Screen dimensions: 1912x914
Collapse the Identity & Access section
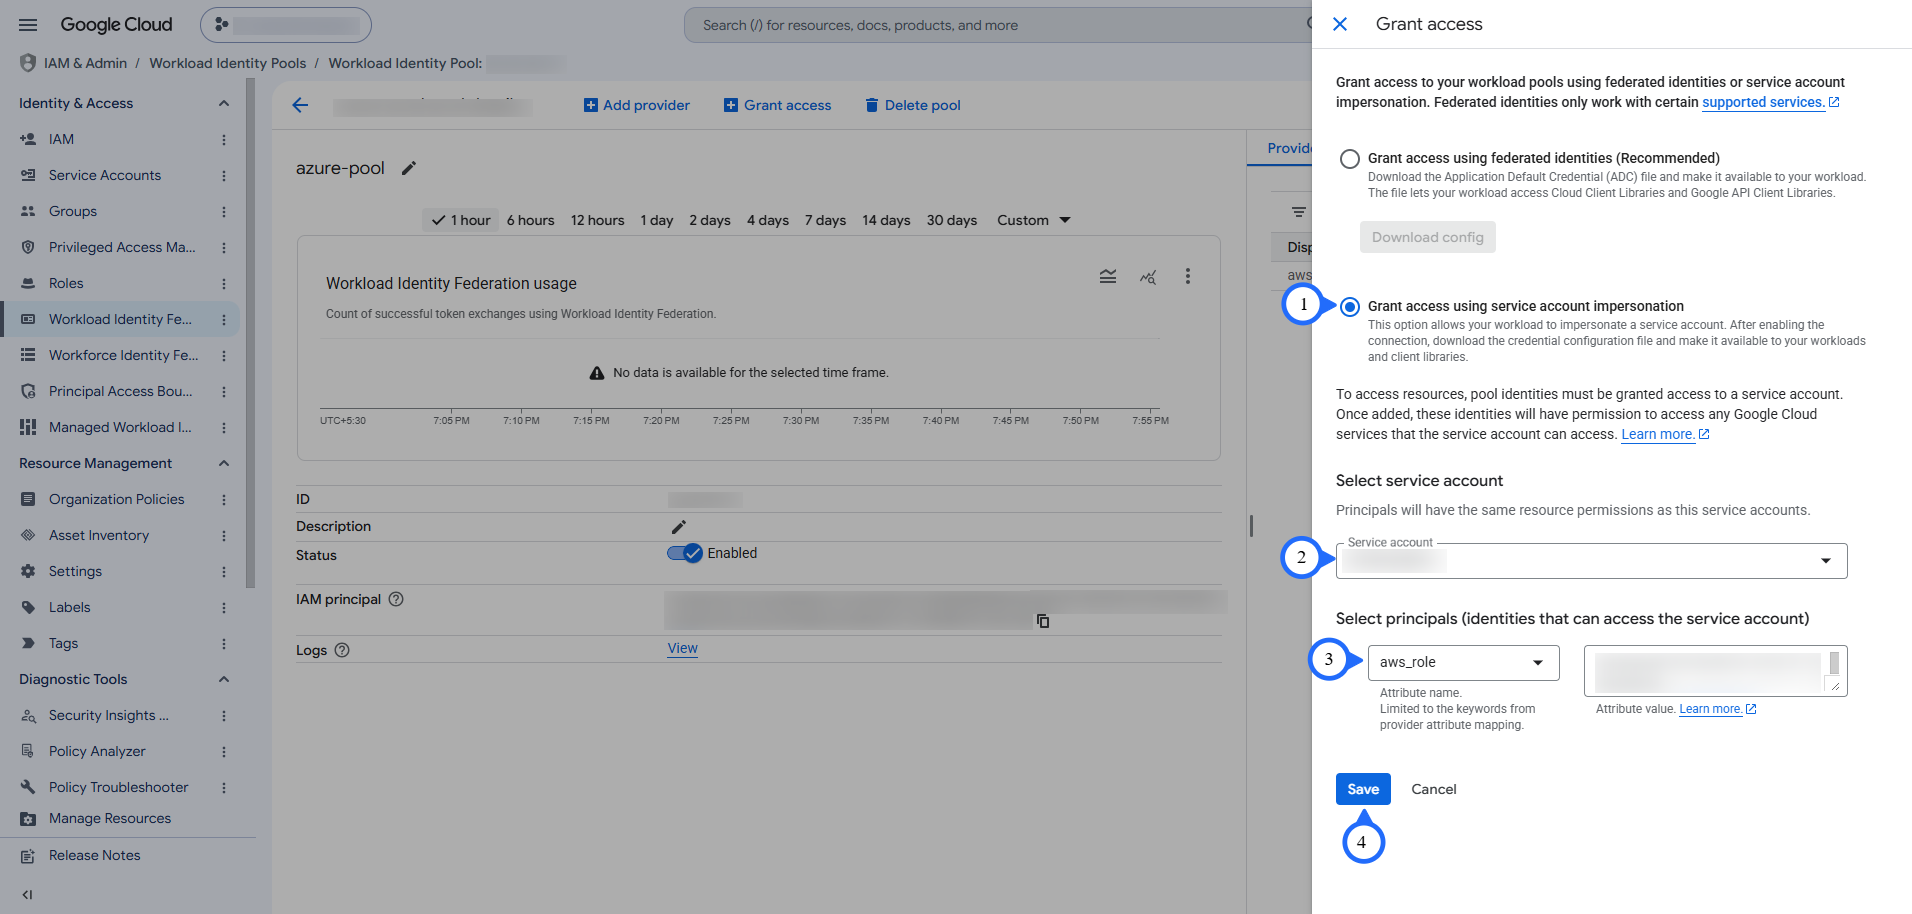click(x=224, y=103)
